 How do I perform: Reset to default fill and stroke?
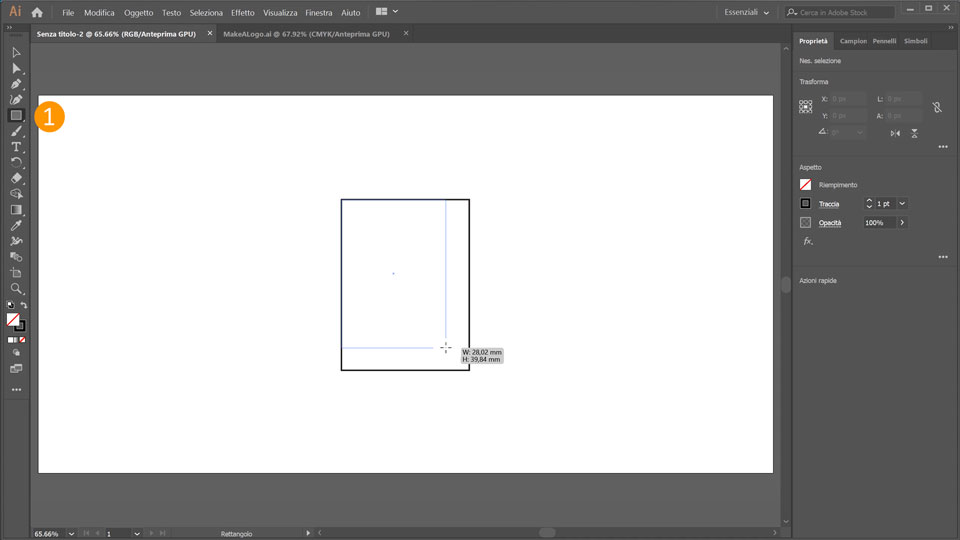click(x=10, y=305)
